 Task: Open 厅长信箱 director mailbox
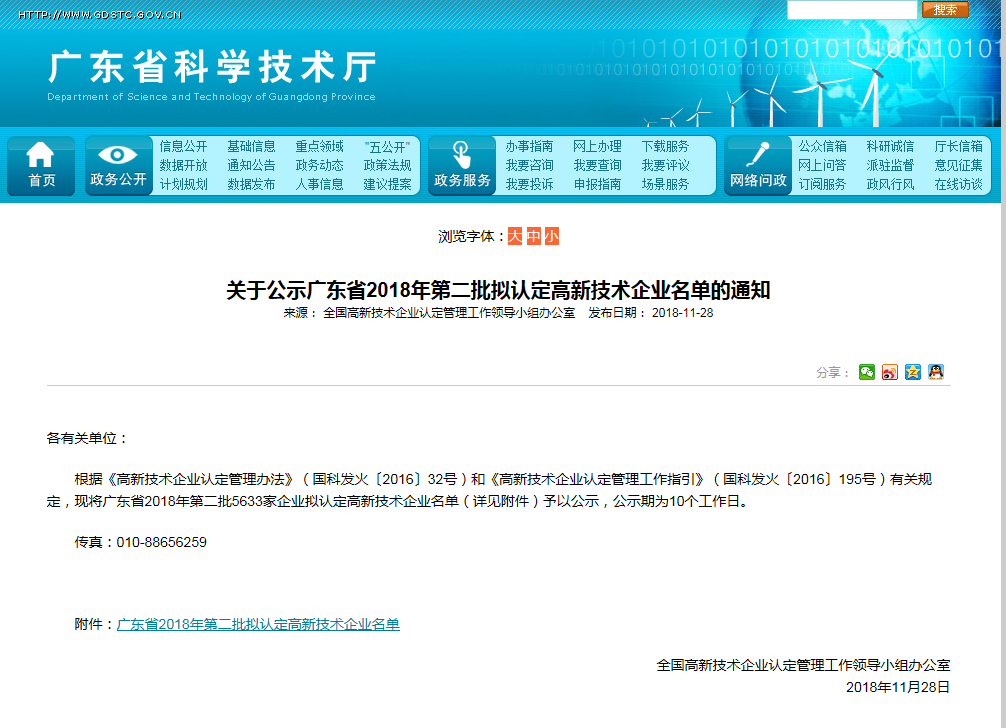(957, 145)
